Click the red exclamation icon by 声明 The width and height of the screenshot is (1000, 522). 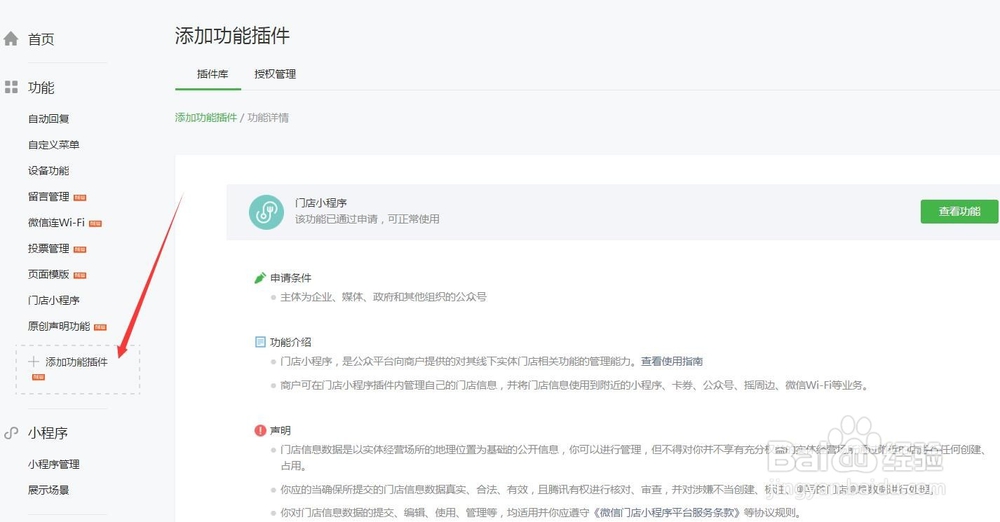(260, 430)
